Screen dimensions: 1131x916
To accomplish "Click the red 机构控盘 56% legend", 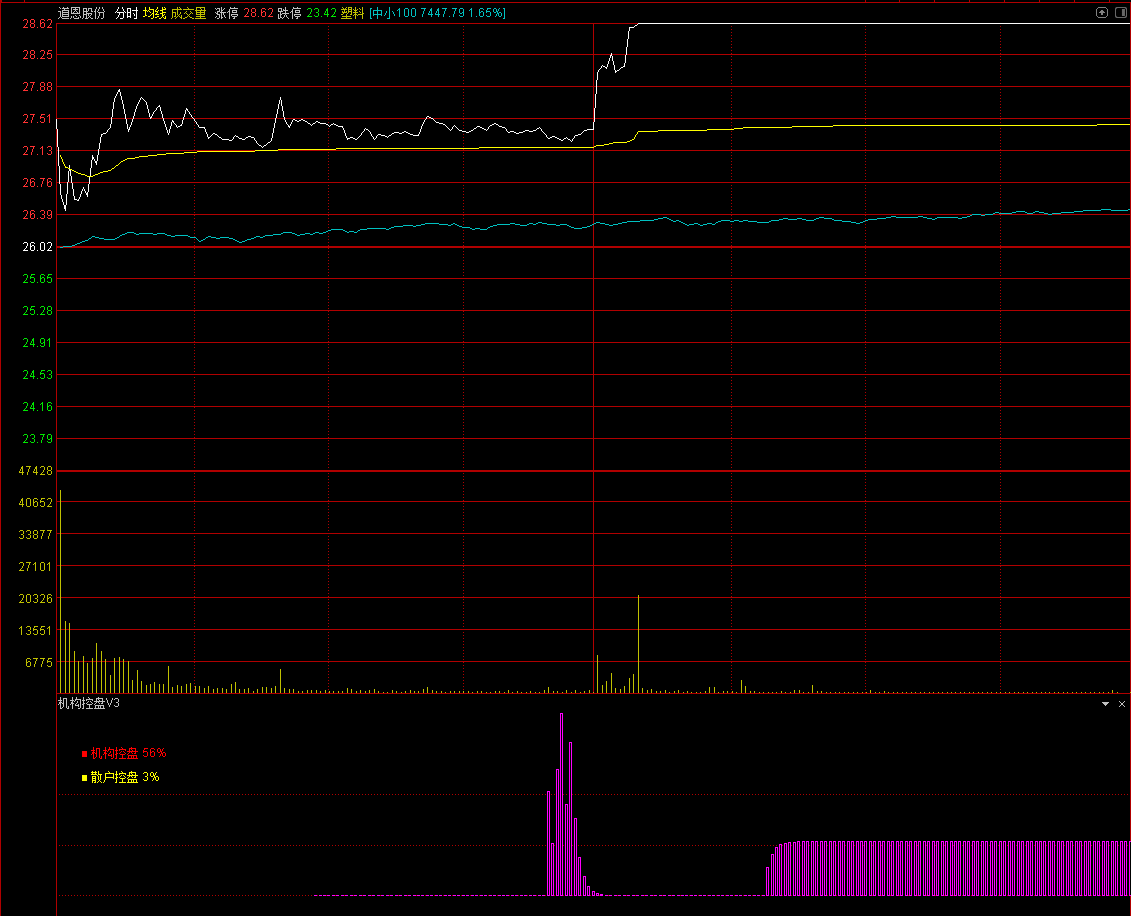I will click(x=124, y=753).
